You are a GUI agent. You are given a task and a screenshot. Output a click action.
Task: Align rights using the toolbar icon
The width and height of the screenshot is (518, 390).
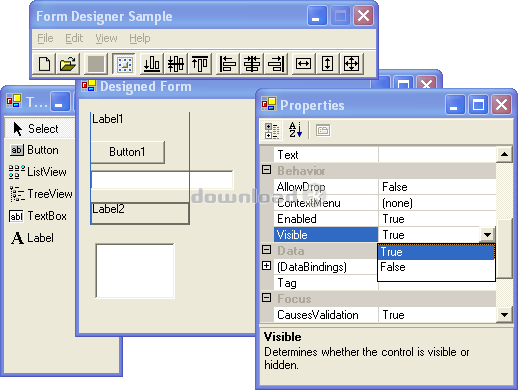pos(276,63)
